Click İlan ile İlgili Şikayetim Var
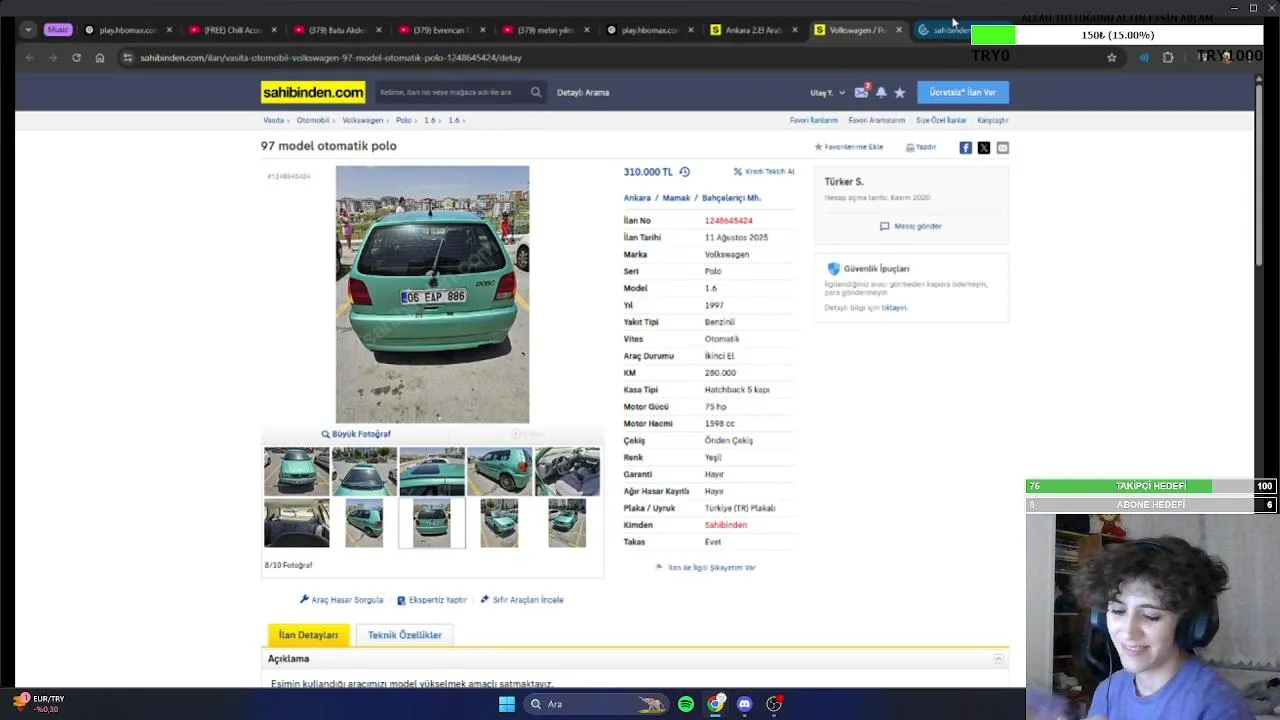This screenshot has height=720, width=1280. click(706, 567)
